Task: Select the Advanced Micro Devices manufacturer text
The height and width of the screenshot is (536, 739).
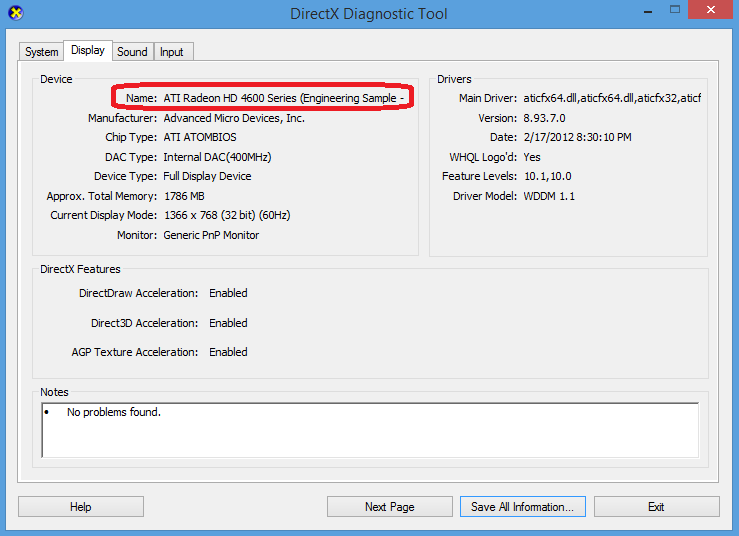Action: click(234, 118)
